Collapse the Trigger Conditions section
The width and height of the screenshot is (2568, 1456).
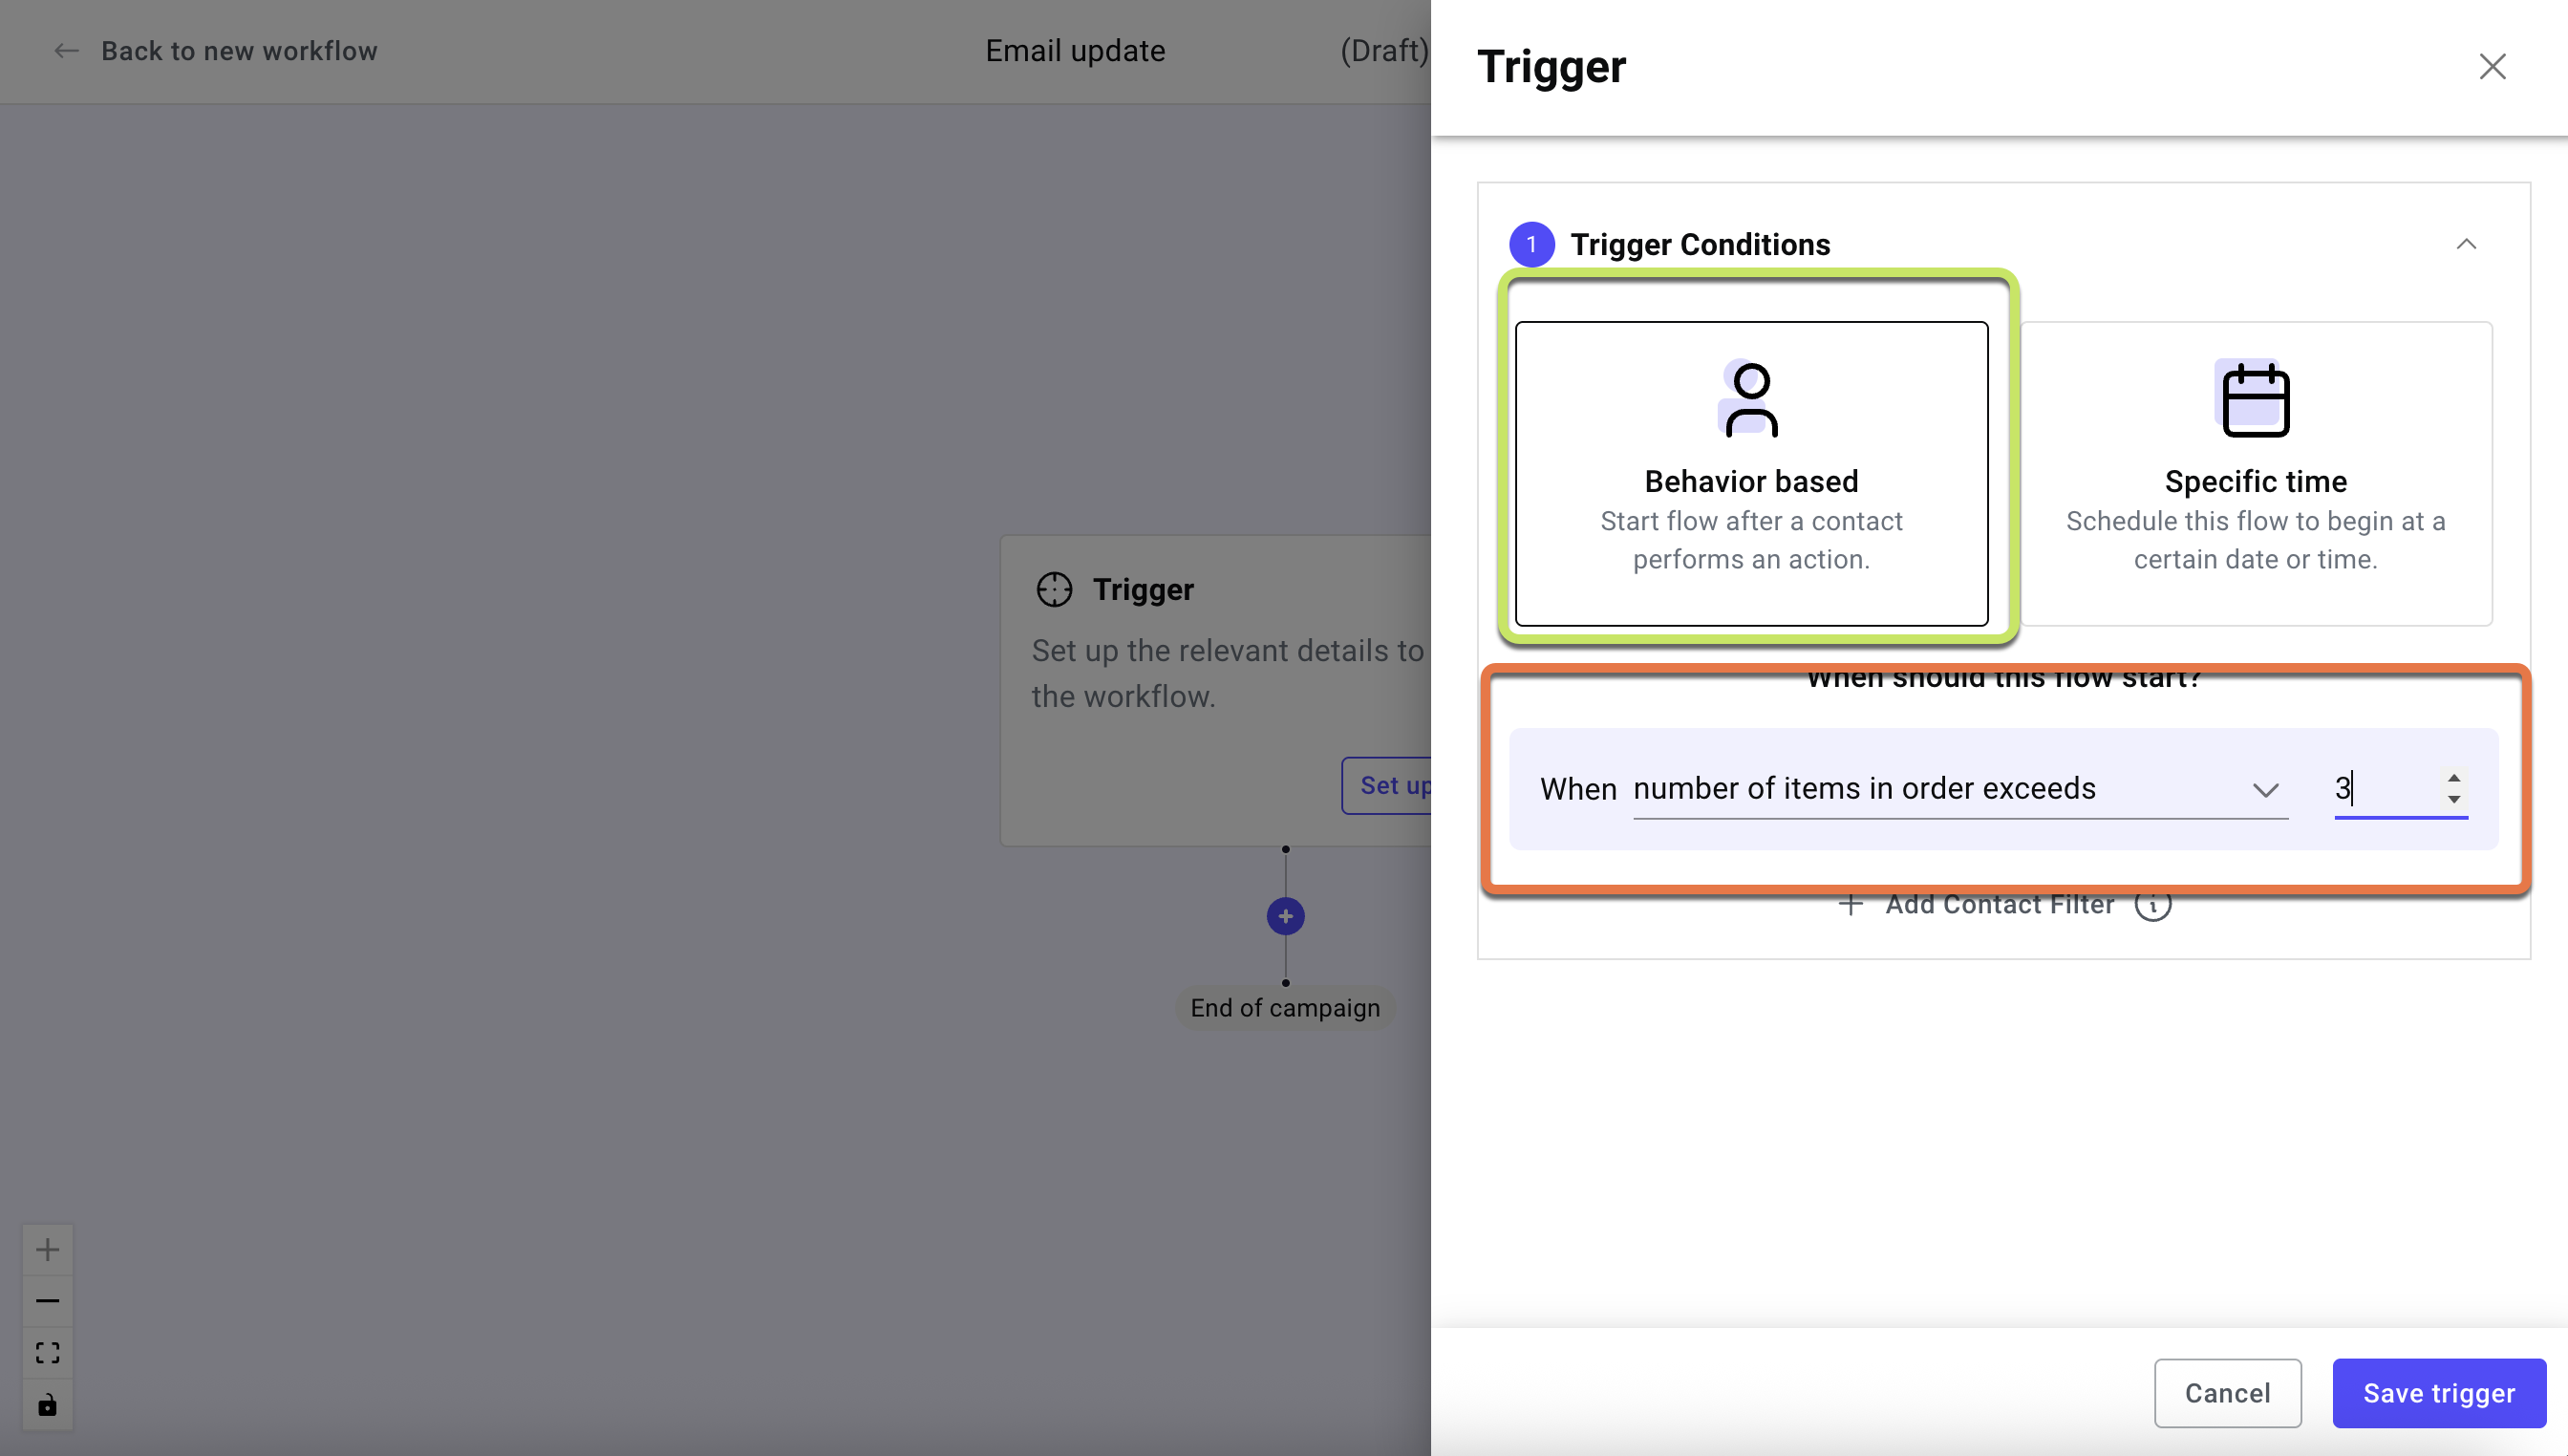coord(2466,244)
